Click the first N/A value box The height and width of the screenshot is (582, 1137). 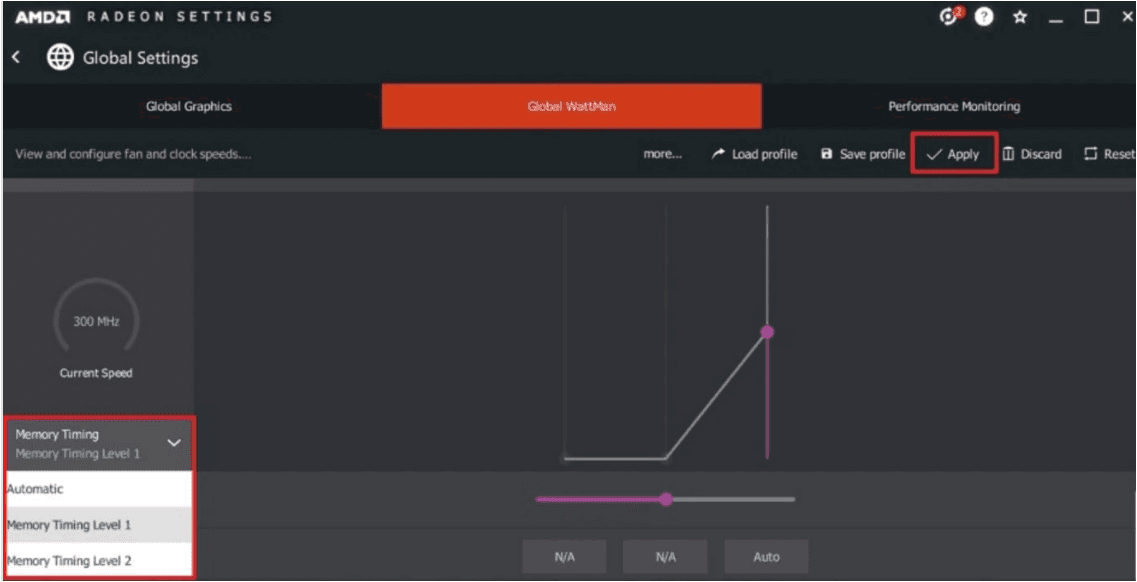point(564,557)
